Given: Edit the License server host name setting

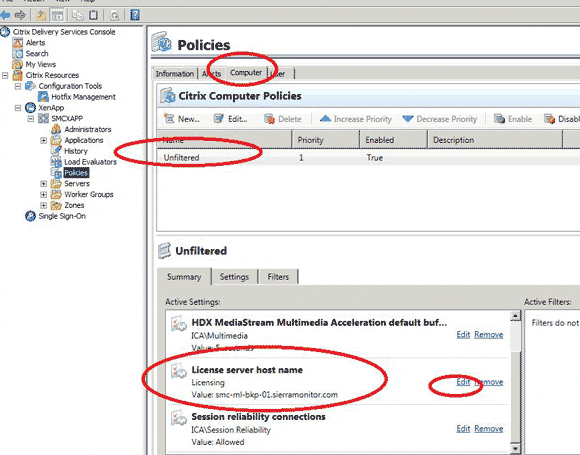Looking at the screenshot, I should (x=463, y=382).
